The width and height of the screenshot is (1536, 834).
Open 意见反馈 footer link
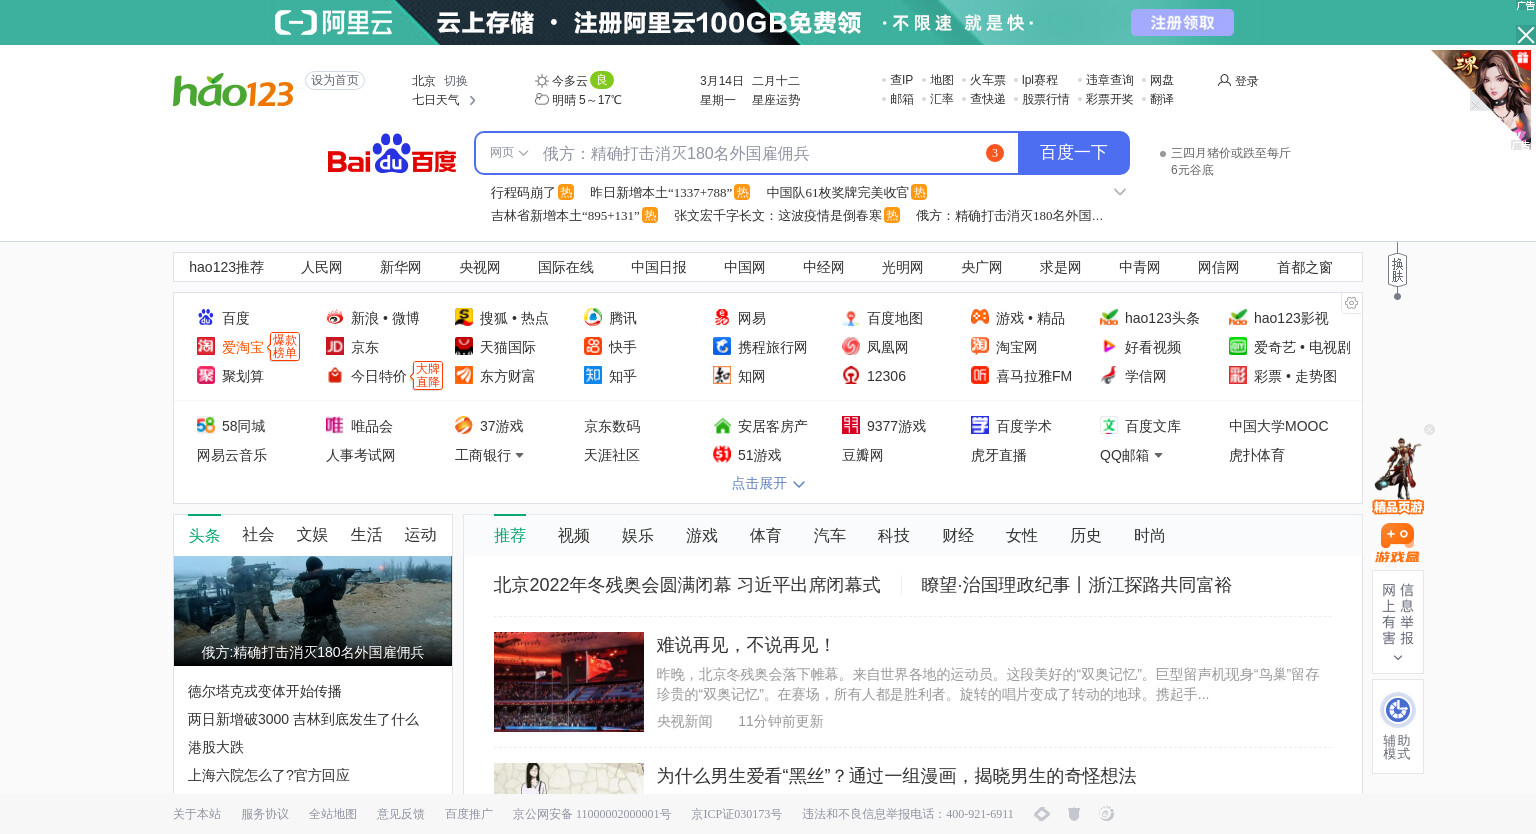(401, 814)
